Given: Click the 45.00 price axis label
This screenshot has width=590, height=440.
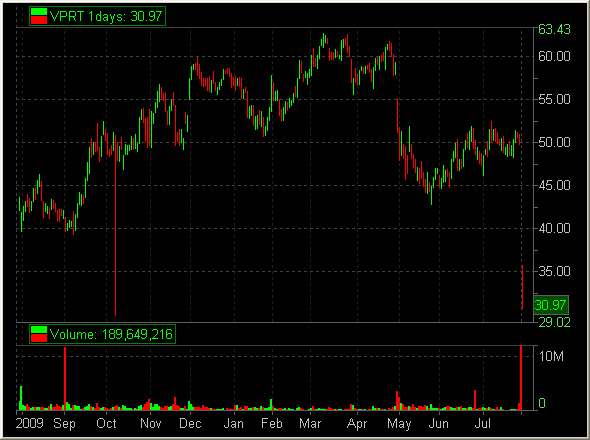Looking at the screenshot, I should pyautogui.click(x=554, y=185).
